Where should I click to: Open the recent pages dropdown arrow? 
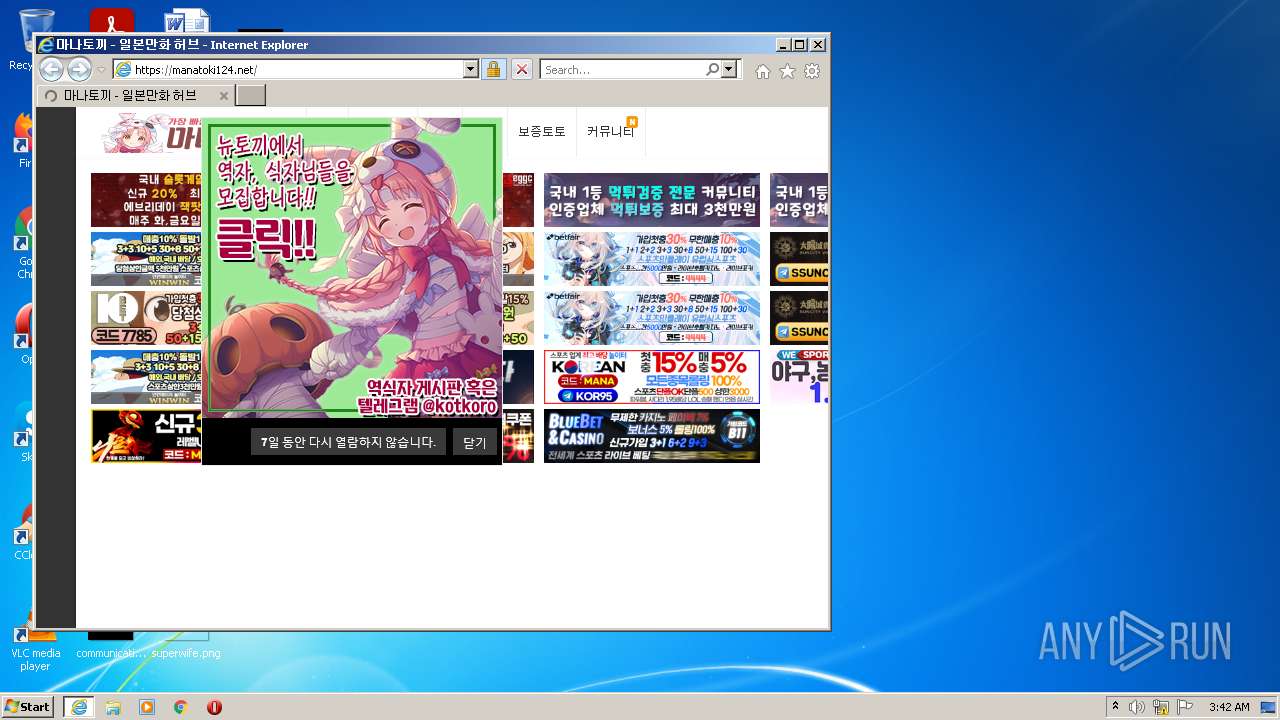click(101, 70)
